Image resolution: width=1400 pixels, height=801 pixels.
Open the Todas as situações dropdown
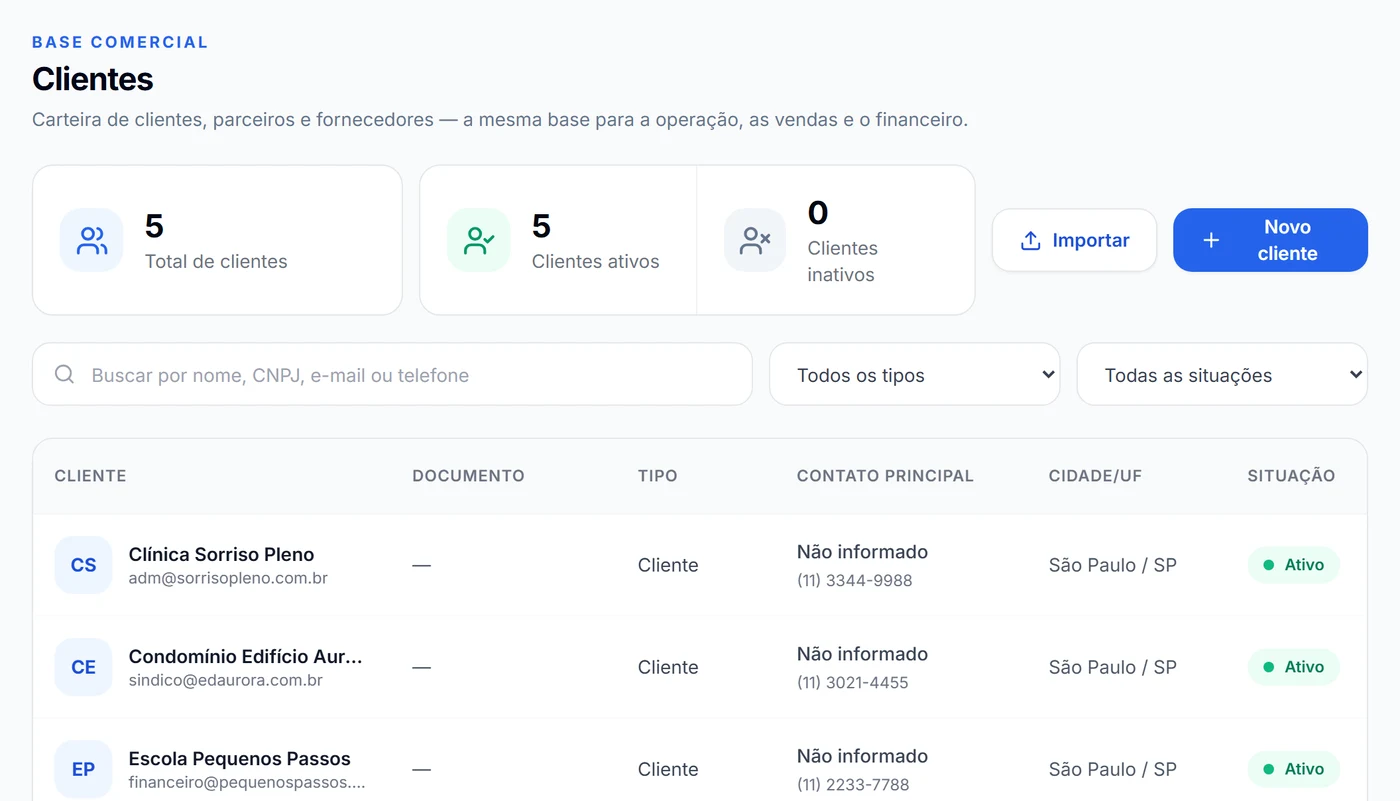[1222, 375]
